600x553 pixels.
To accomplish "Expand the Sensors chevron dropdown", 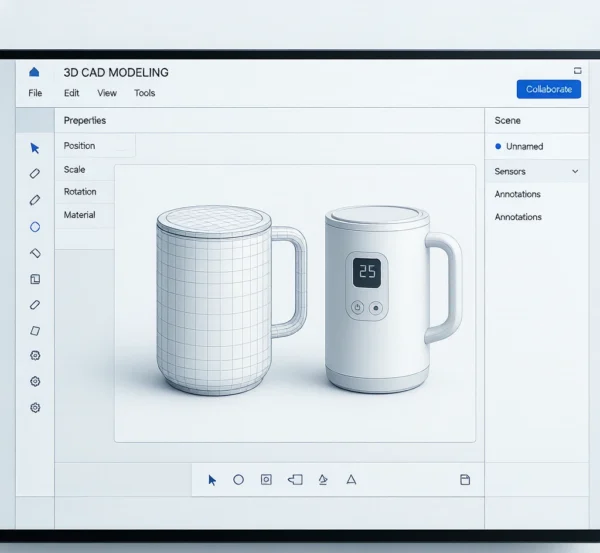I will (575, 171).
